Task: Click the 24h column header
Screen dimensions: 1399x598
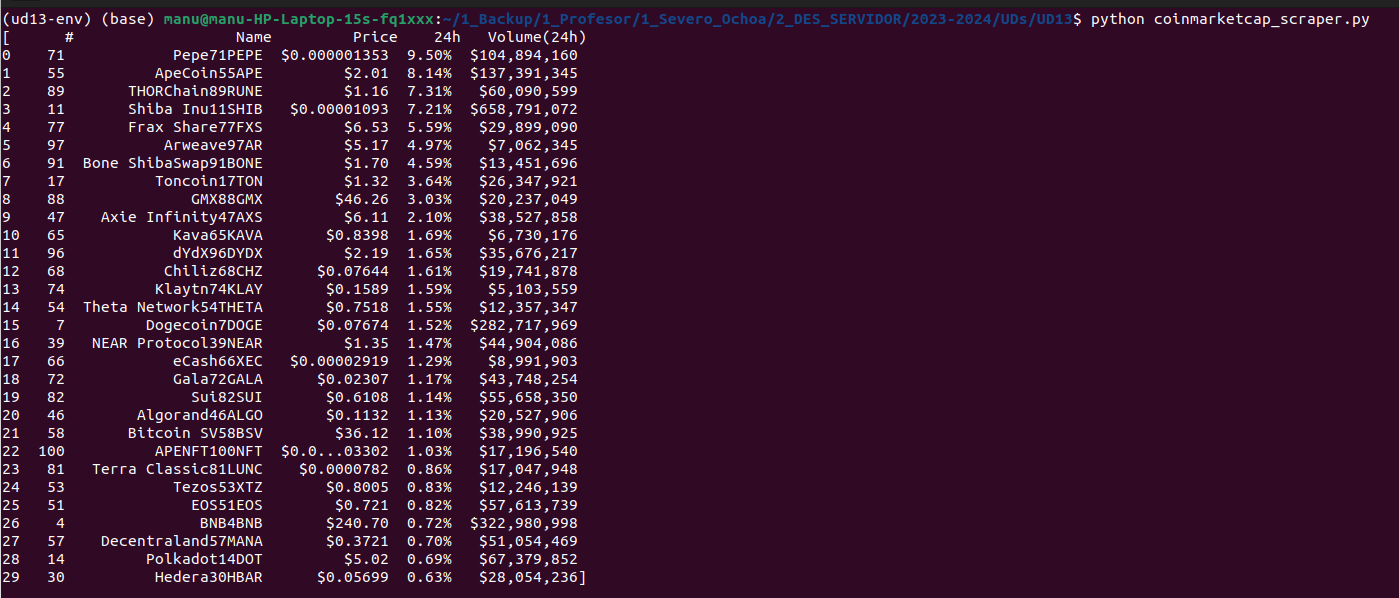Action: pos(447,37)
